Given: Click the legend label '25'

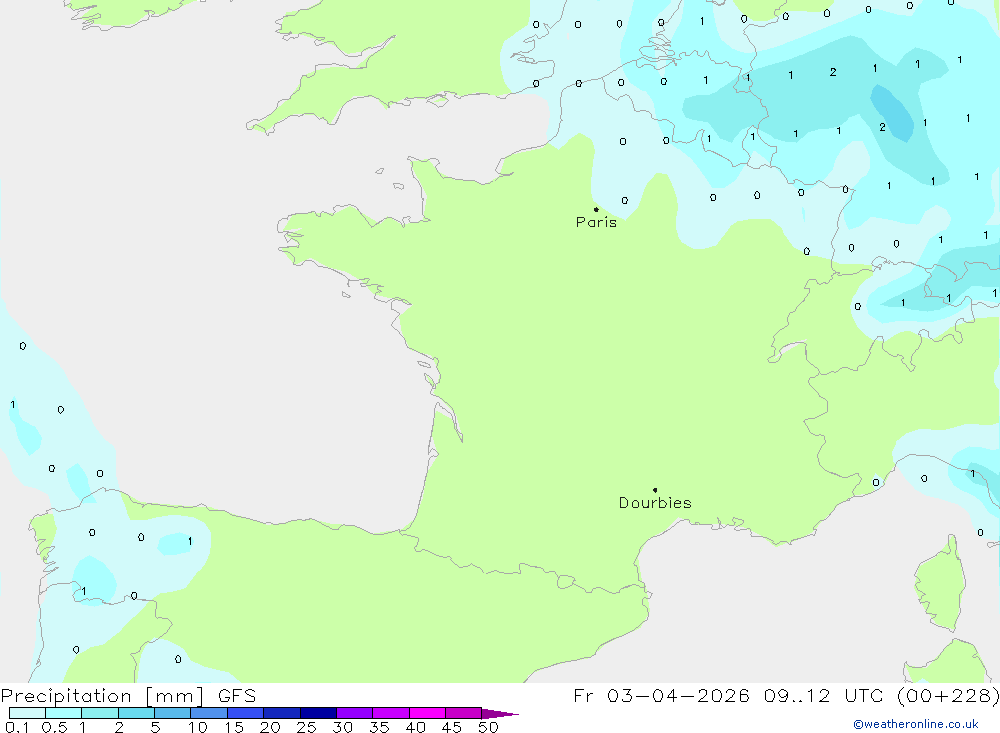Looking at the screenshot, I should 306,727.
